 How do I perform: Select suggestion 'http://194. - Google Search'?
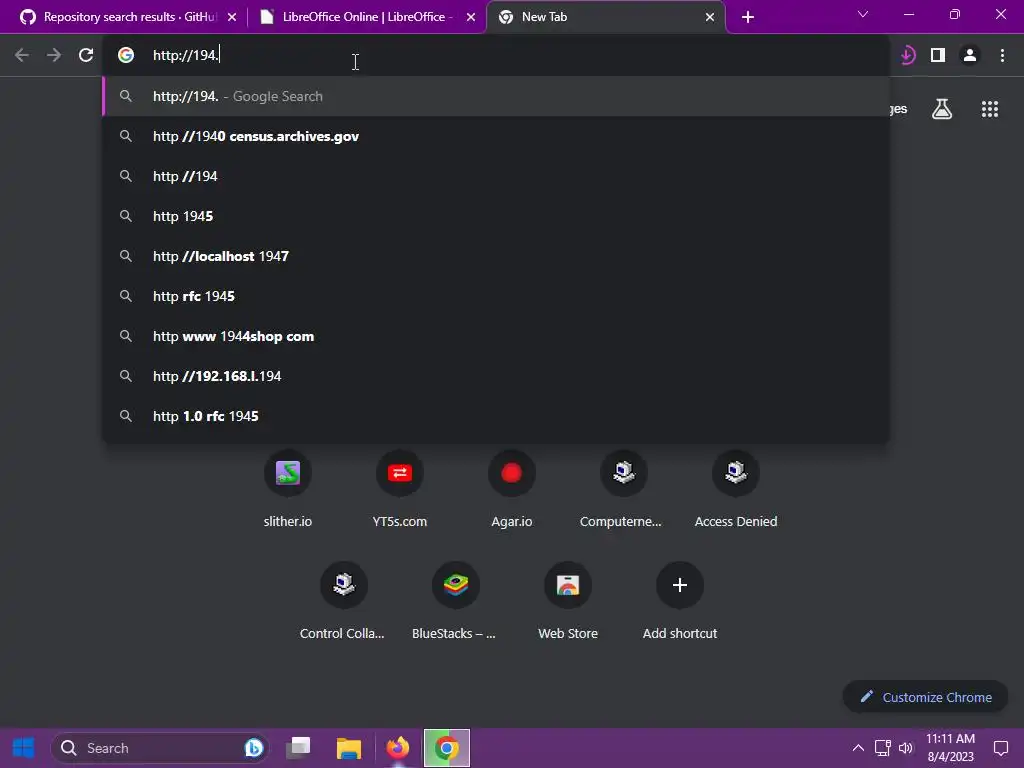coord(496,96)
